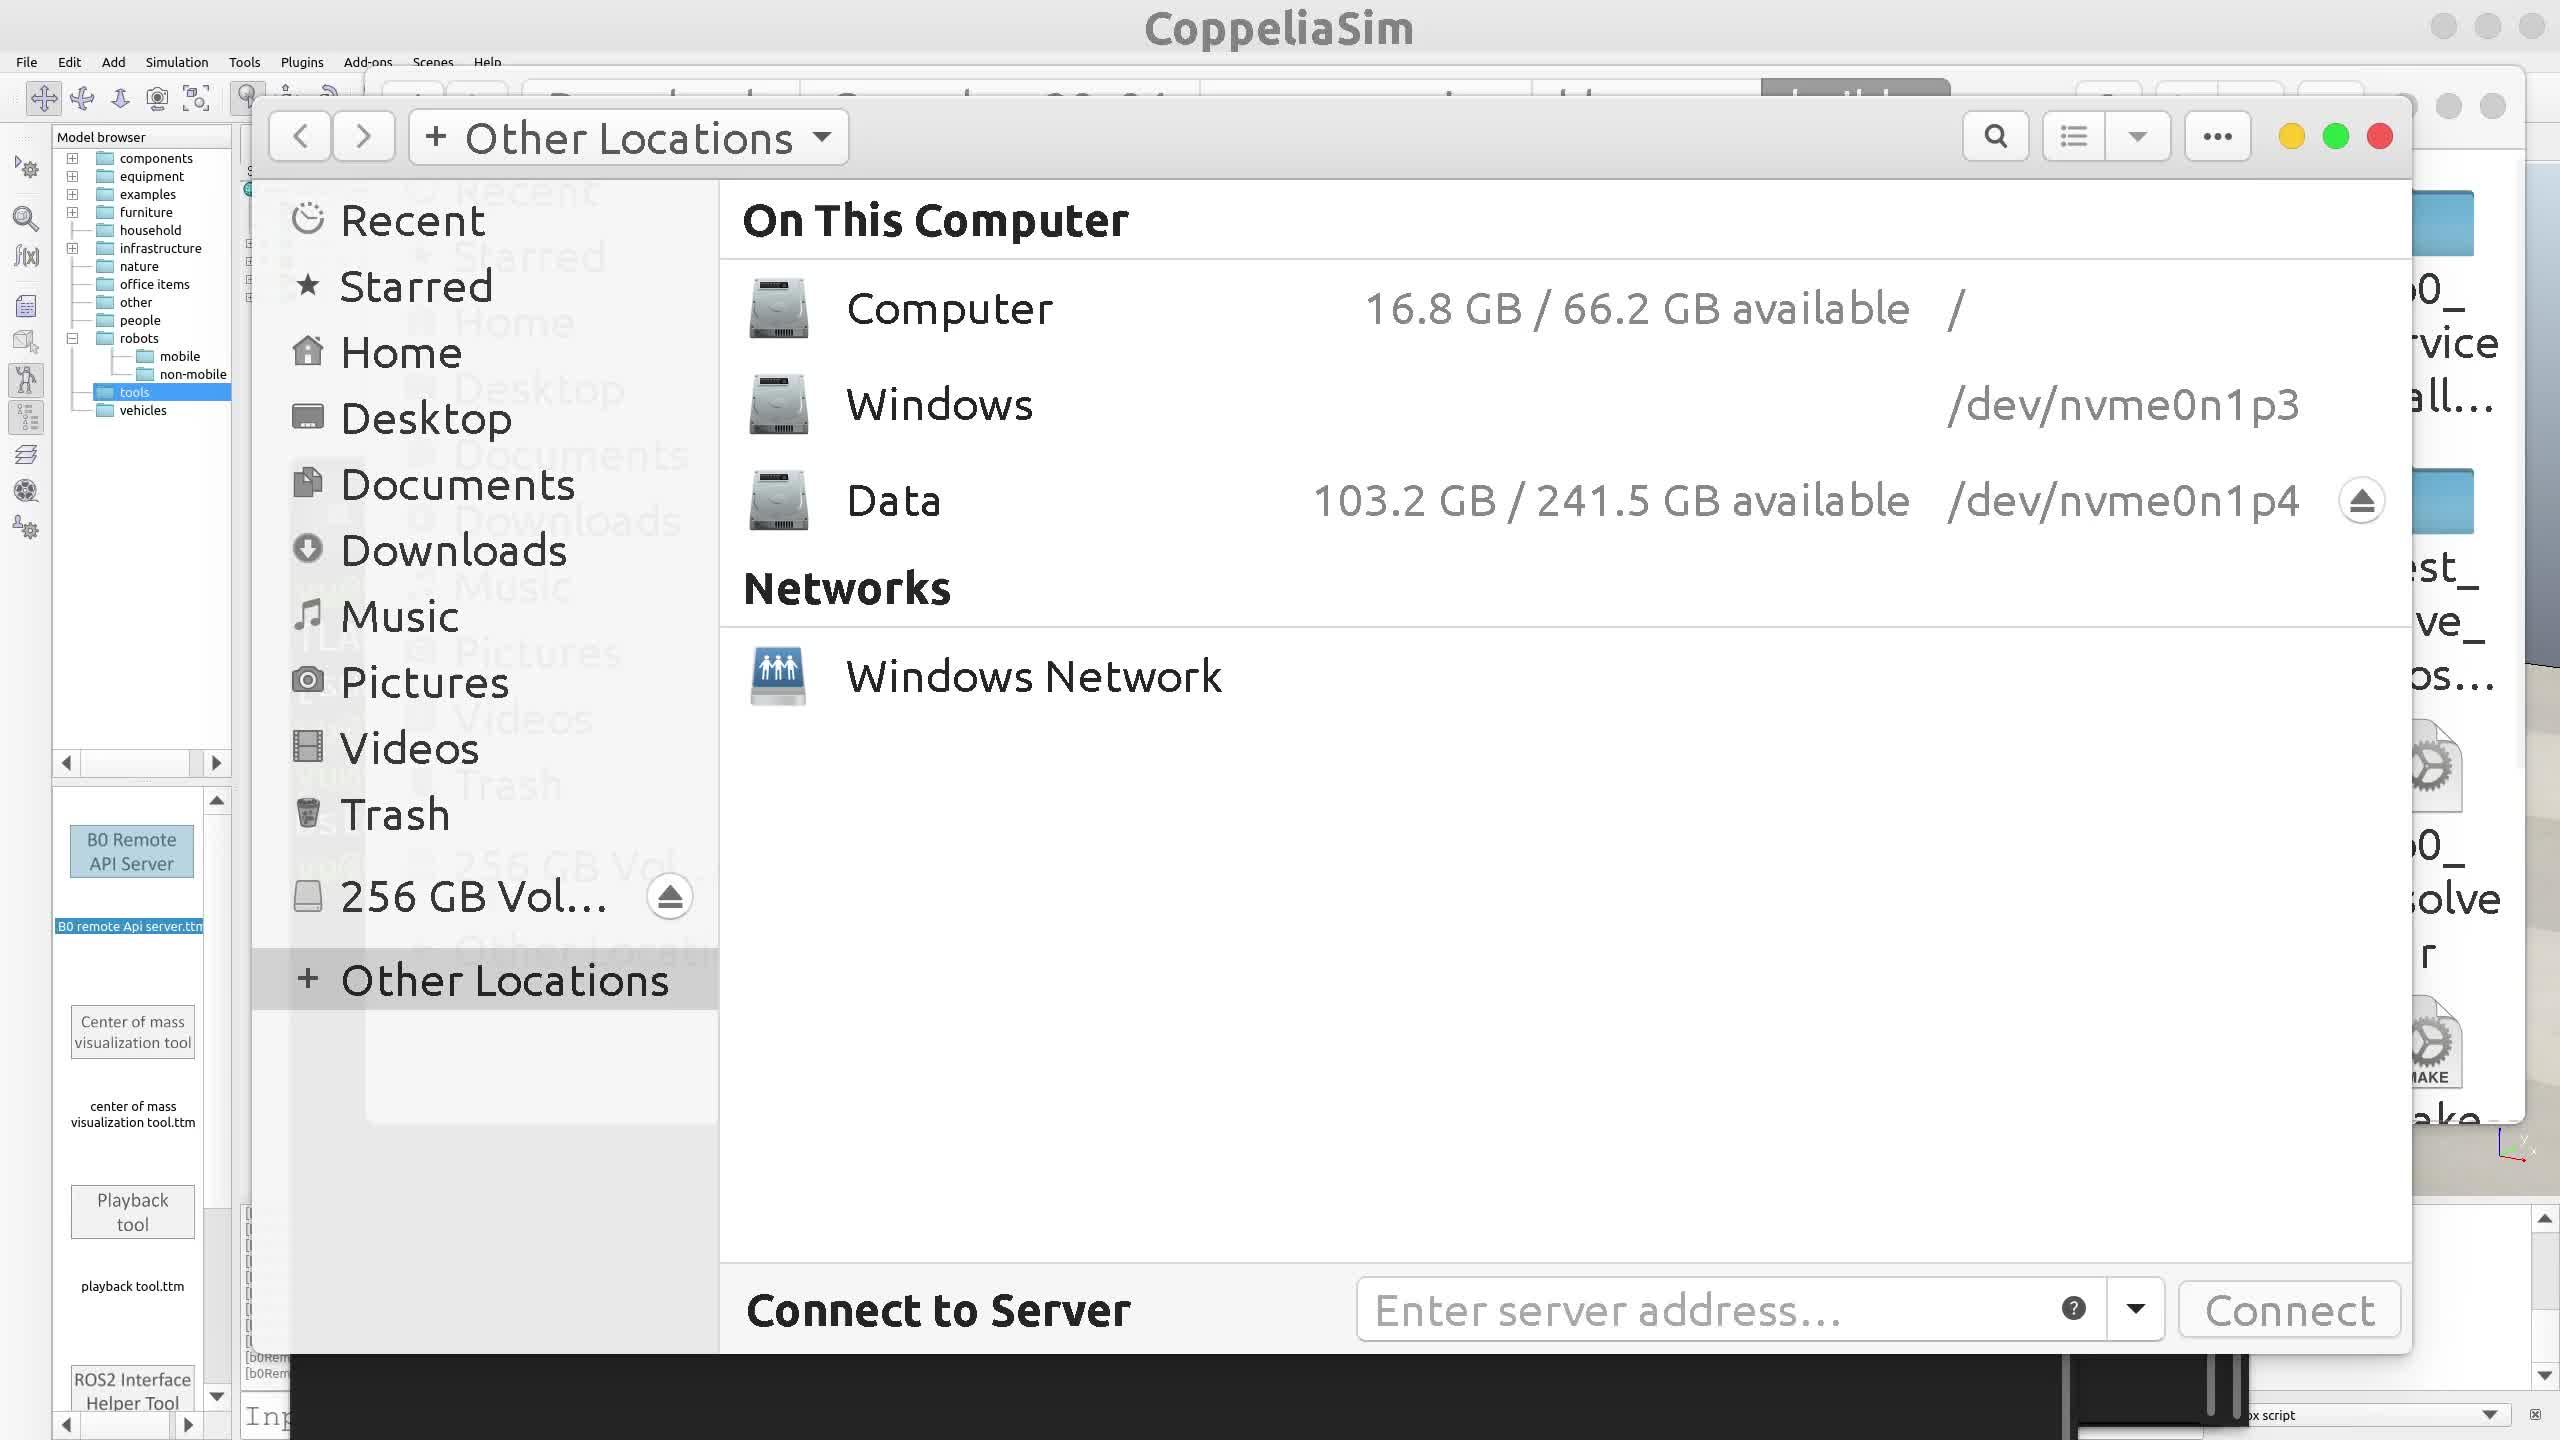Image resolution: width=2560 pixels, height=1440 pixels.
Task: Open Pictures in the sidebar
Action: [x=485, y=682]
